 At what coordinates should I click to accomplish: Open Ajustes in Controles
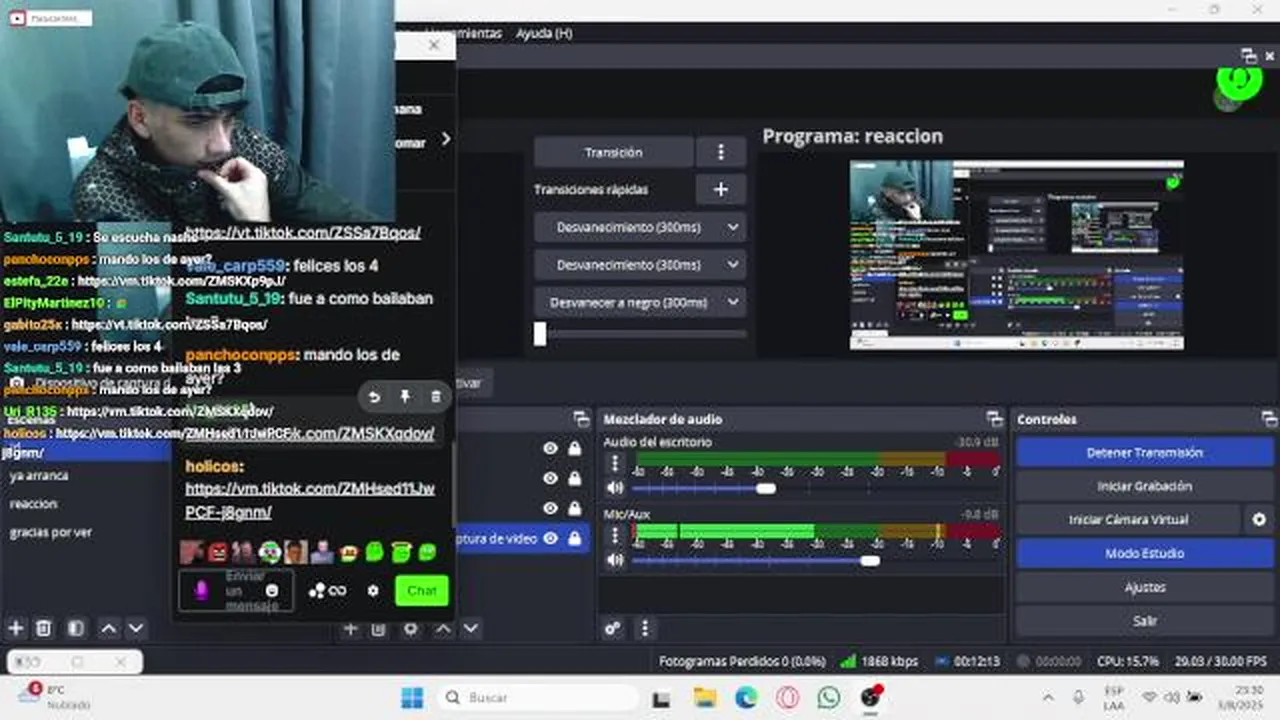click(1145, 587)
